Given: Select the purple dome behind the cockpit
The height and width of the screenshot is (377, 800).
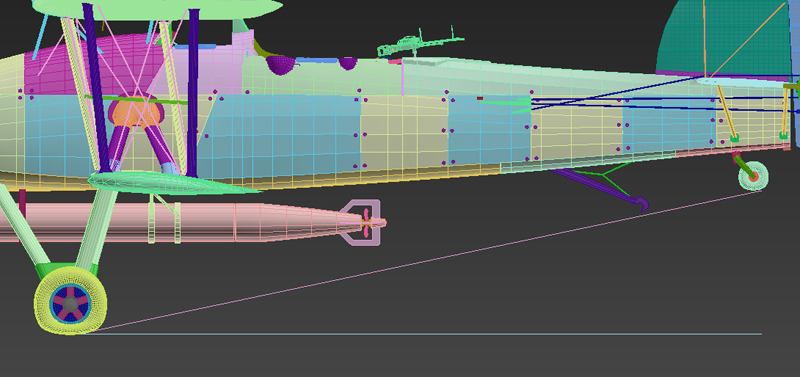Looking at the screenshot, I should point(281,65).
